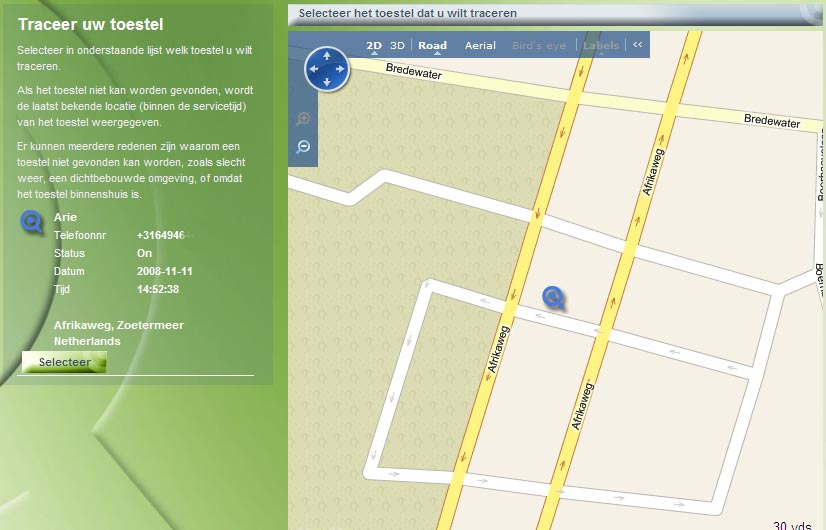Pan the map right with the compass arrow
Viewport: 826px width, 530px height.
(x=340, y=69)
